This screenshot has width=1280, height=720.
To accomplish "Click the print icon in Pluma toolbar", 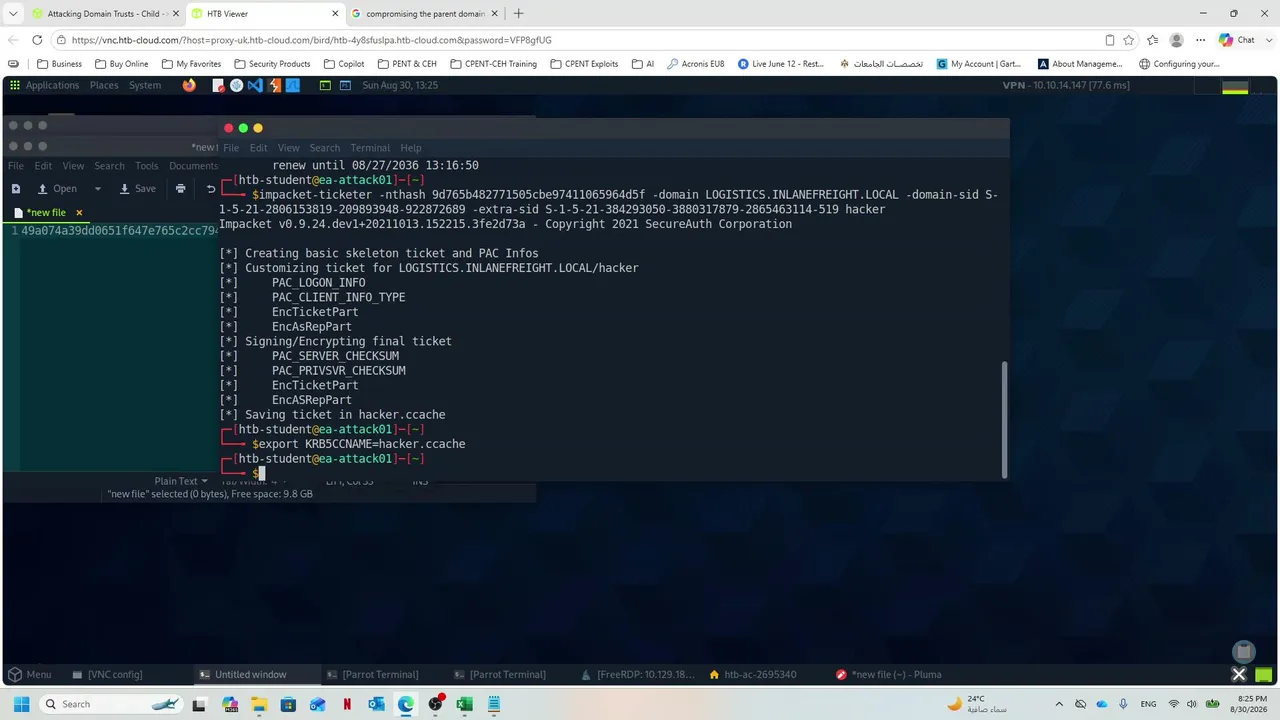I will pos(180,188).
